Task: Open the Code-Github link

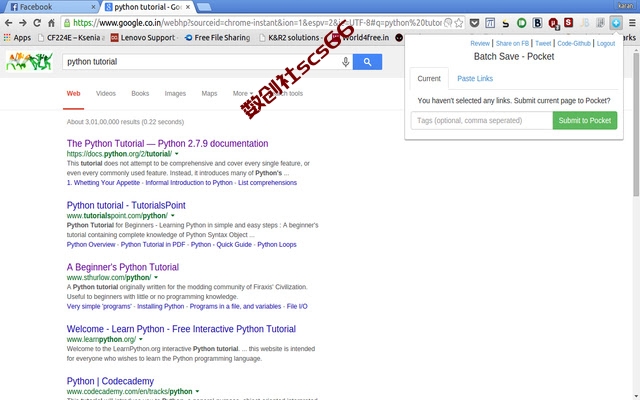Action: coord(574,43)
